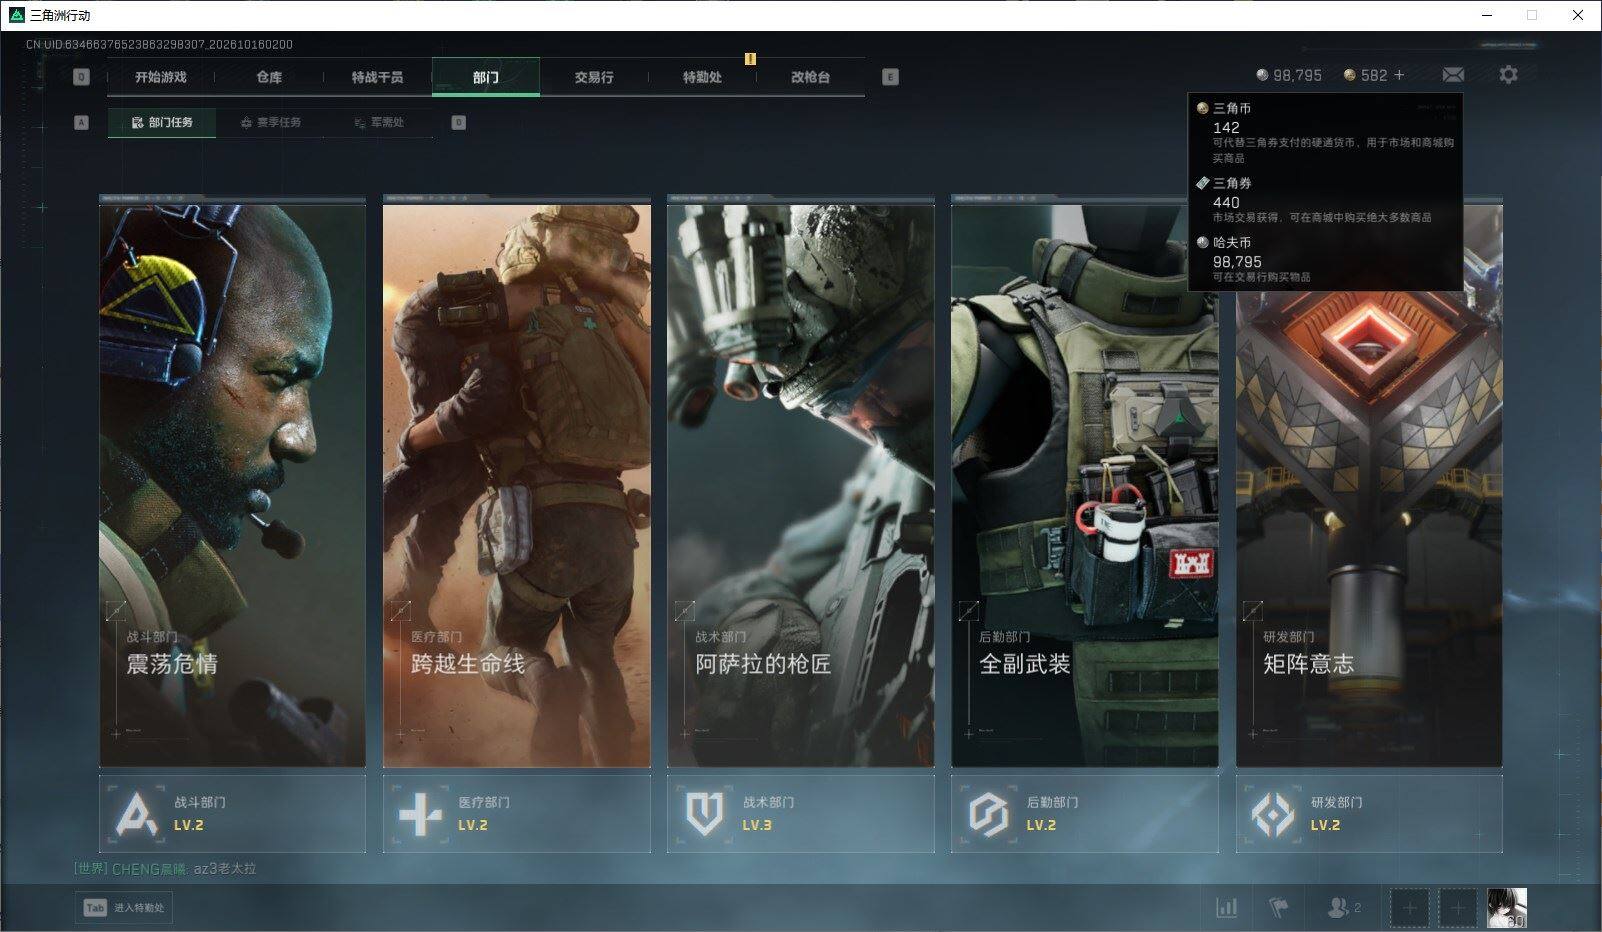Switch to the 开始游戏 tab
Viewport: 1602px width, 932px height.
(161, 77)
